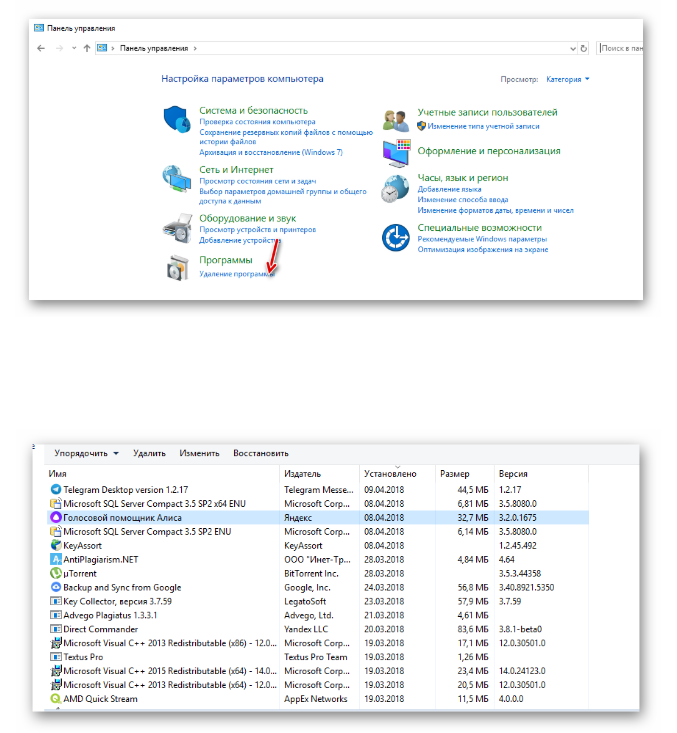Click the Изменить toolbar command

coord(199,453)
